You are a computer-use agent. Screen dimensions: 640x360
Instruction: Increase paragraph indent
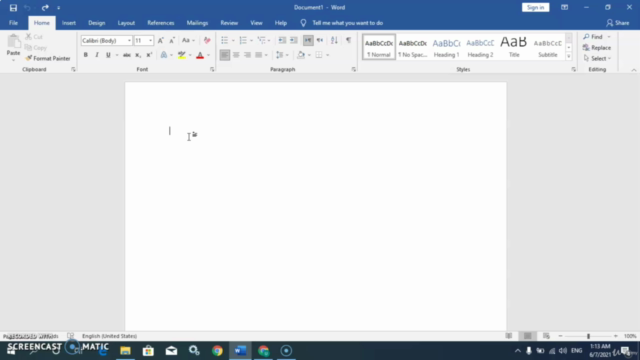tap(293, 40)
